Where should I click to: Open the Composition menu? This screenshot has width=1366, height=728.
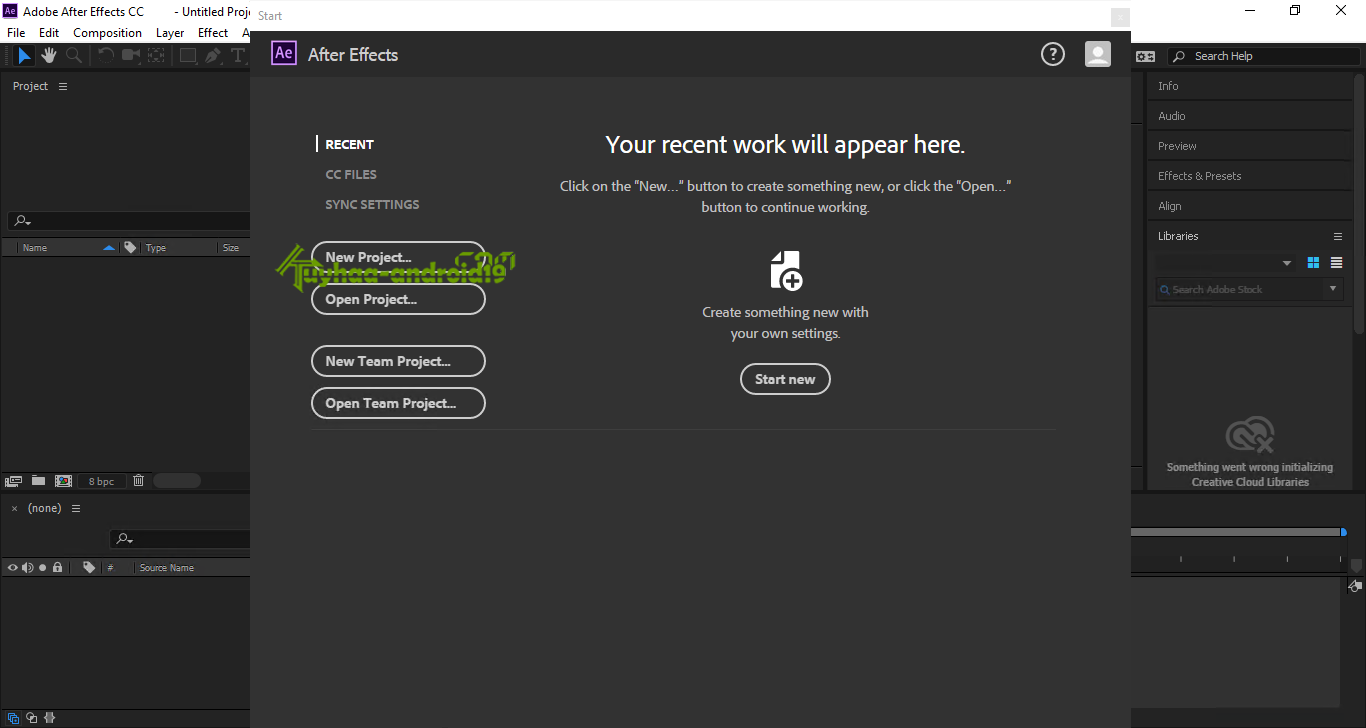(x=108, y=33)
